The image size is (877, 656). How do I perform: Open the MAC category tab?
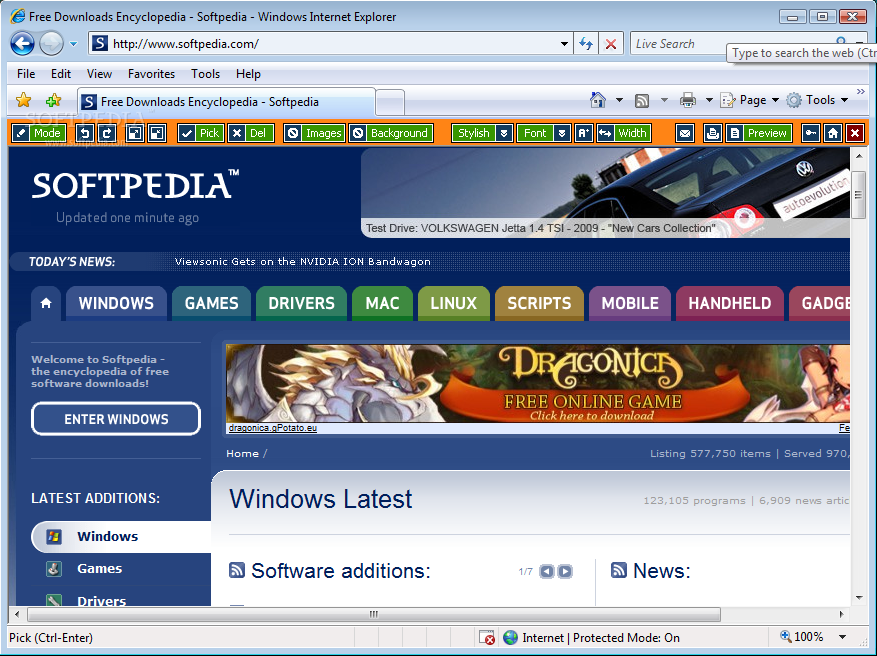point(383,303)
